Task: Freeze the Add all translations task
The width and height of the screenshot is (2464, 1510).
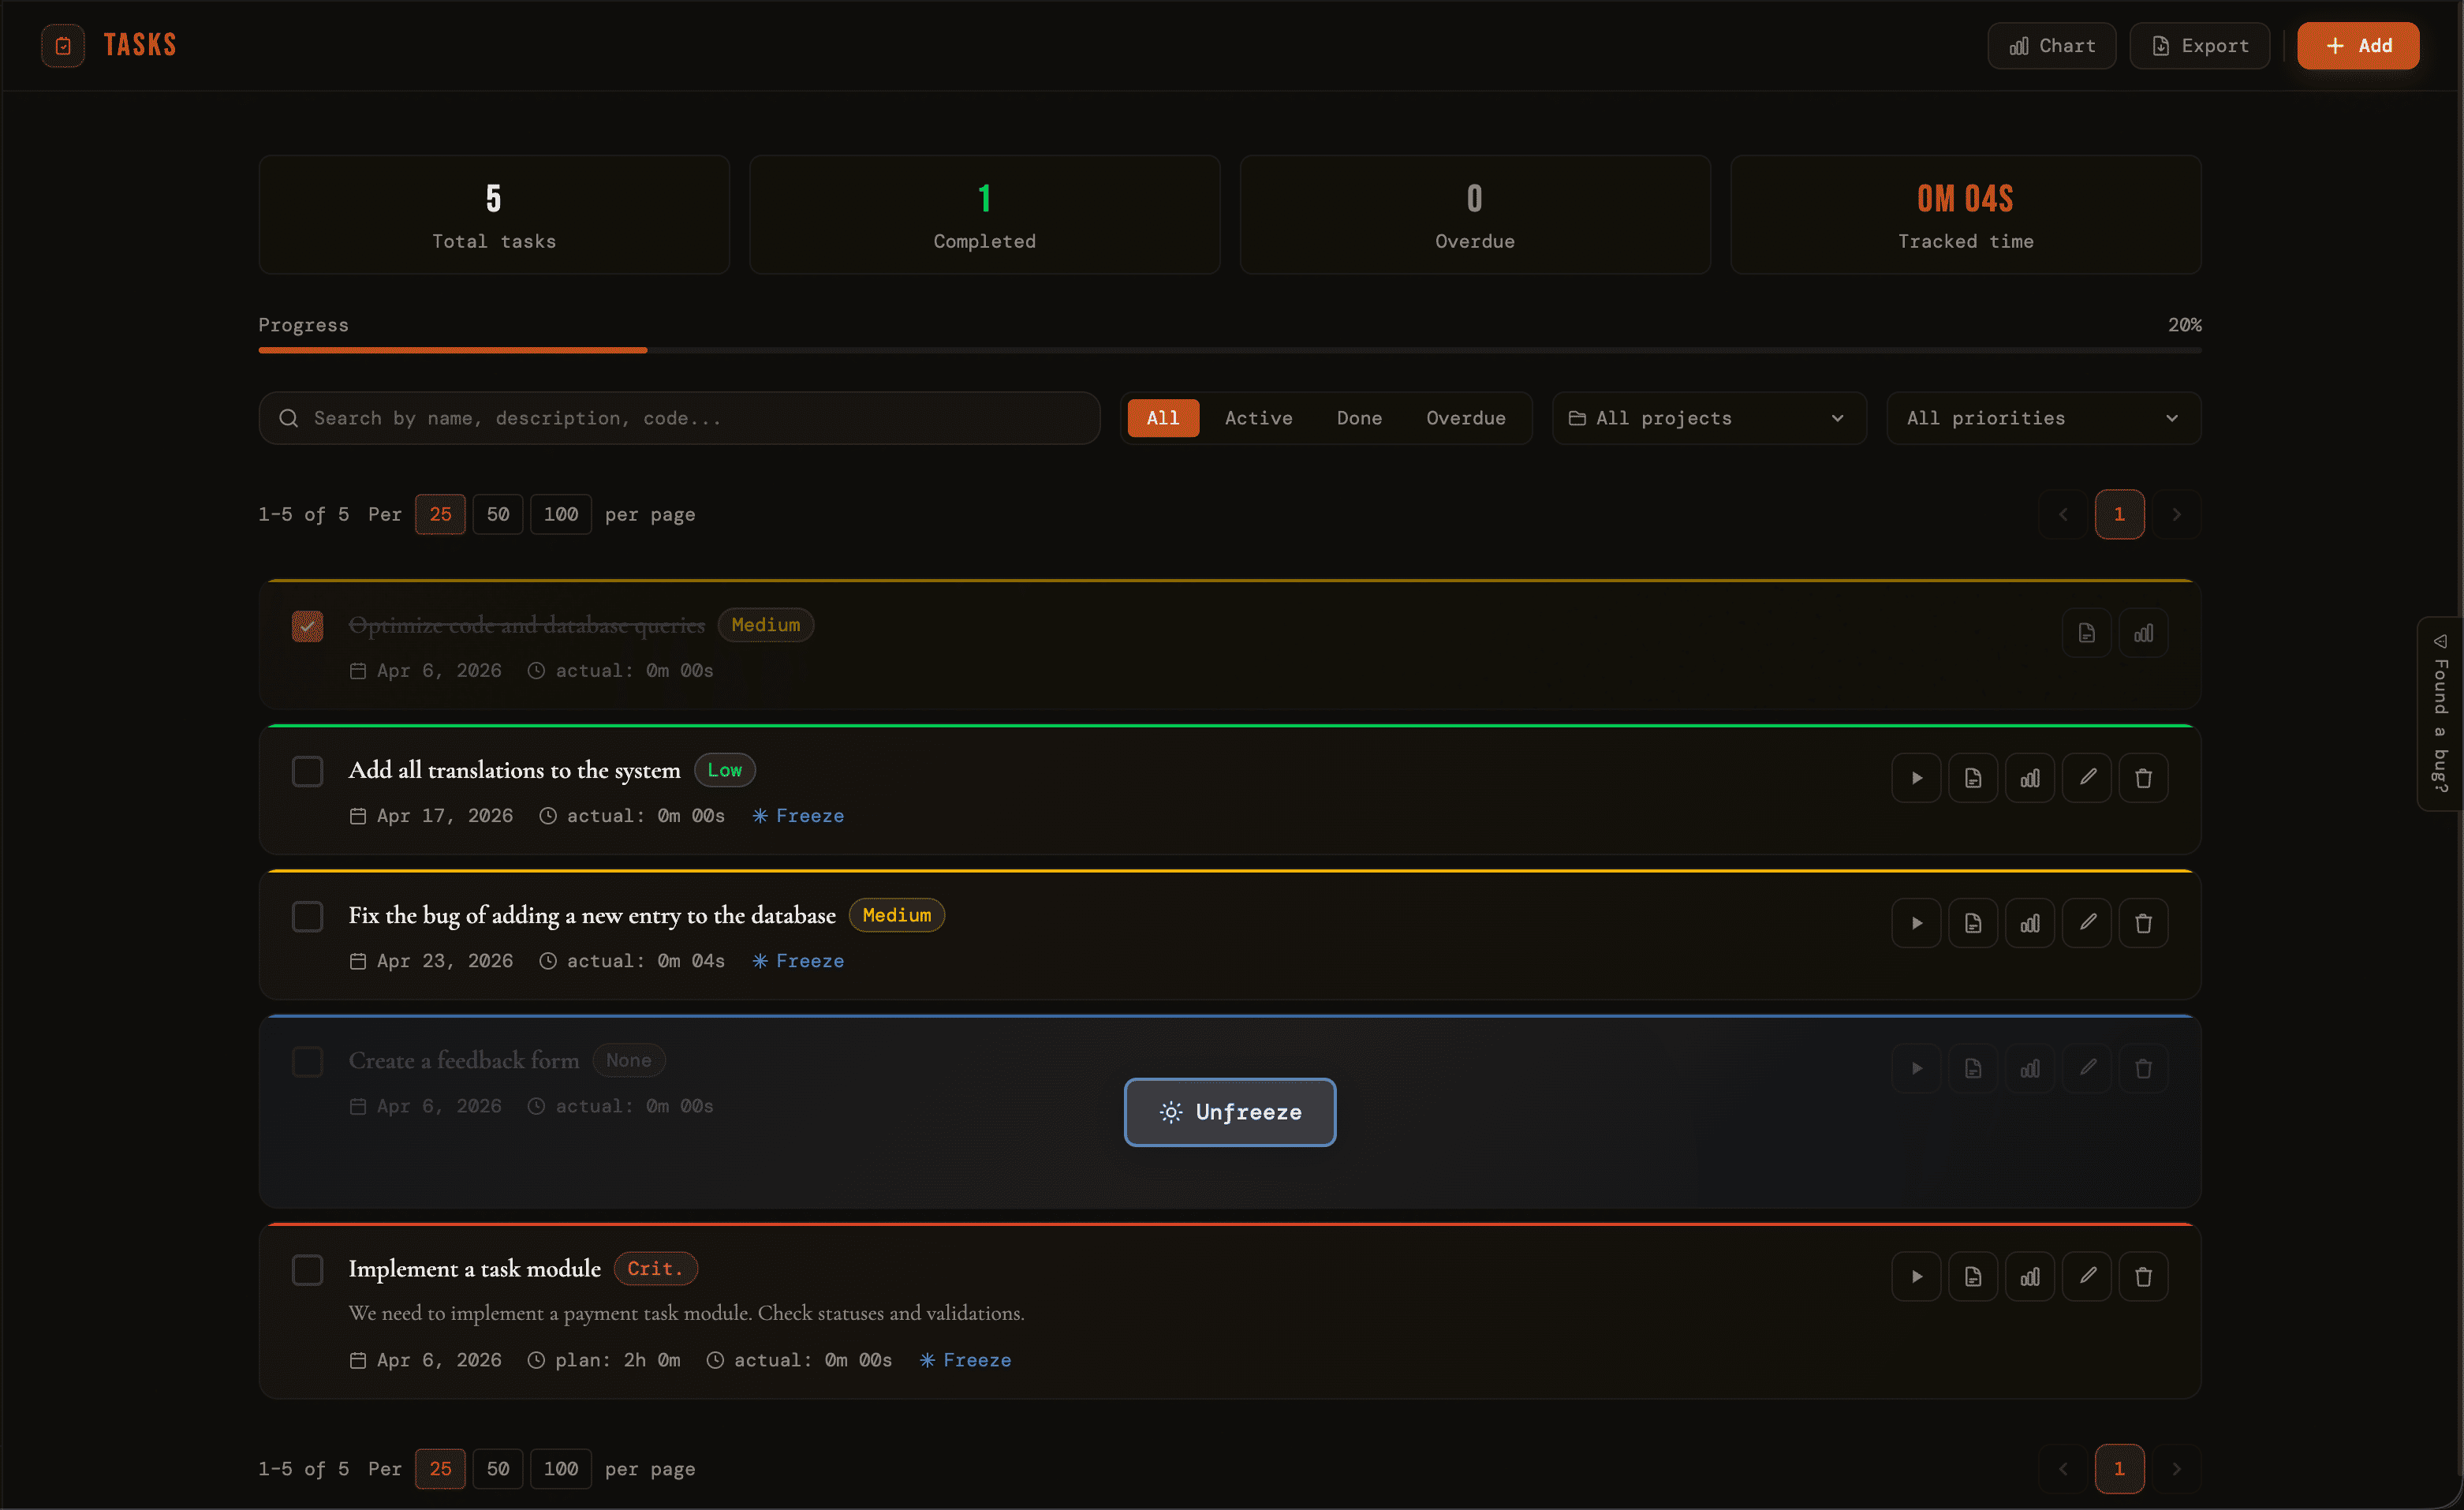Action: 798,816
